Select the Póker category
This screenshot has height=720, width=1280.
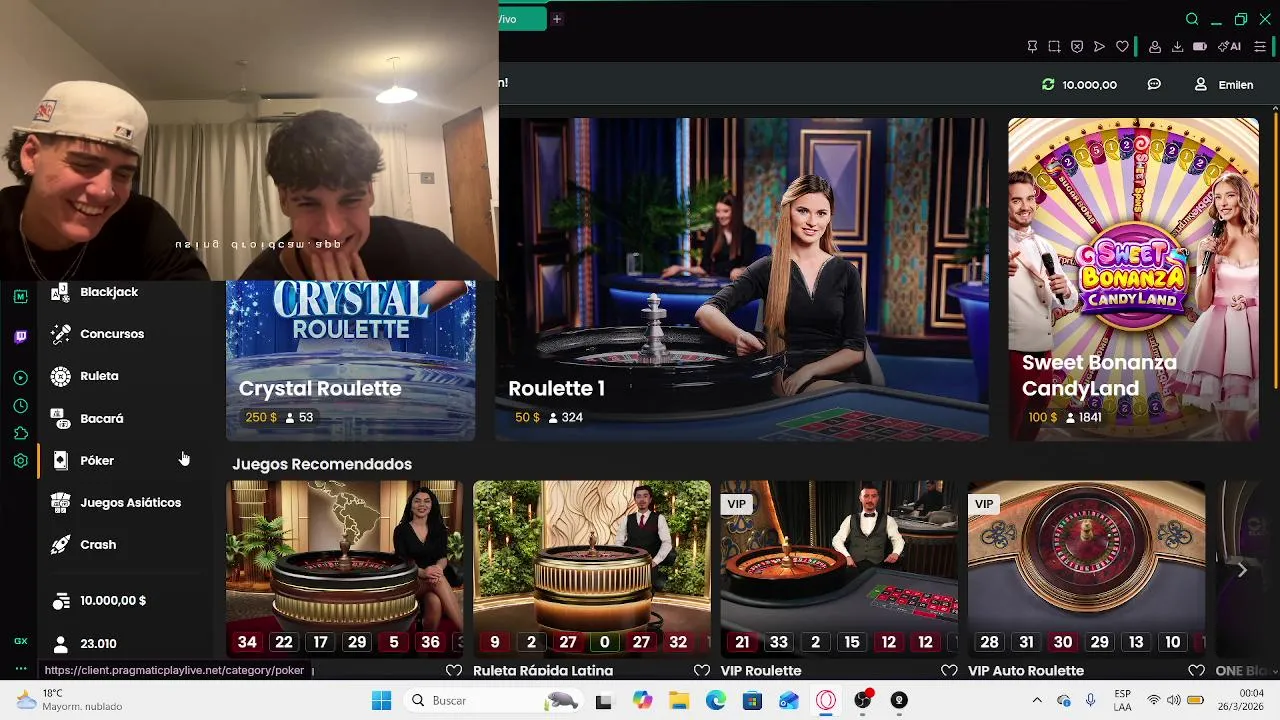coord(97,461)
